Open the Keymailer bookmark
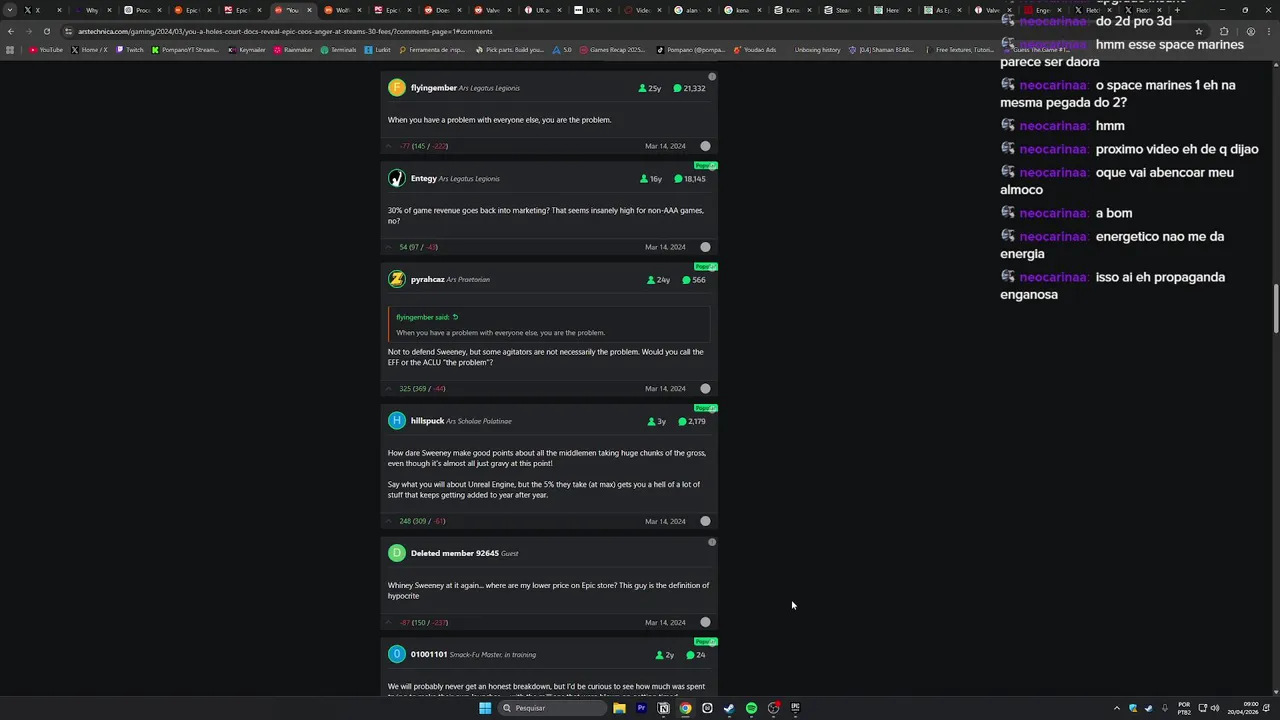Viewport: 1280px width, 720px height. pos(245,49)
